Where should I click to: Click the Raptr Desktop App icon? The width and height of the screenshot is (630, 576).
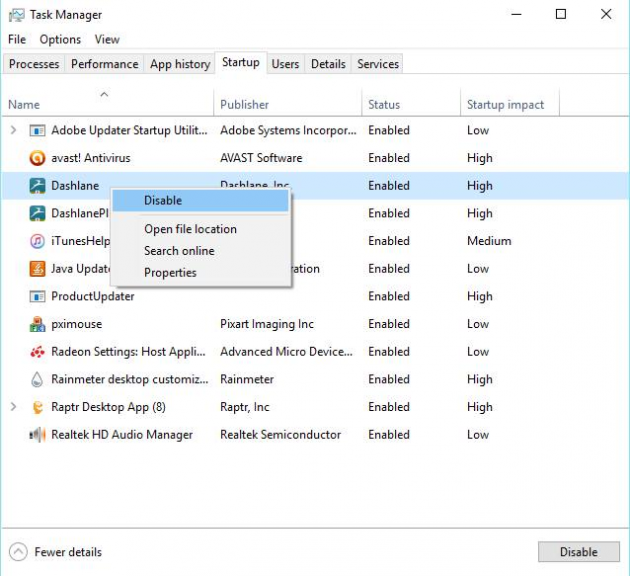pos(37,407)
